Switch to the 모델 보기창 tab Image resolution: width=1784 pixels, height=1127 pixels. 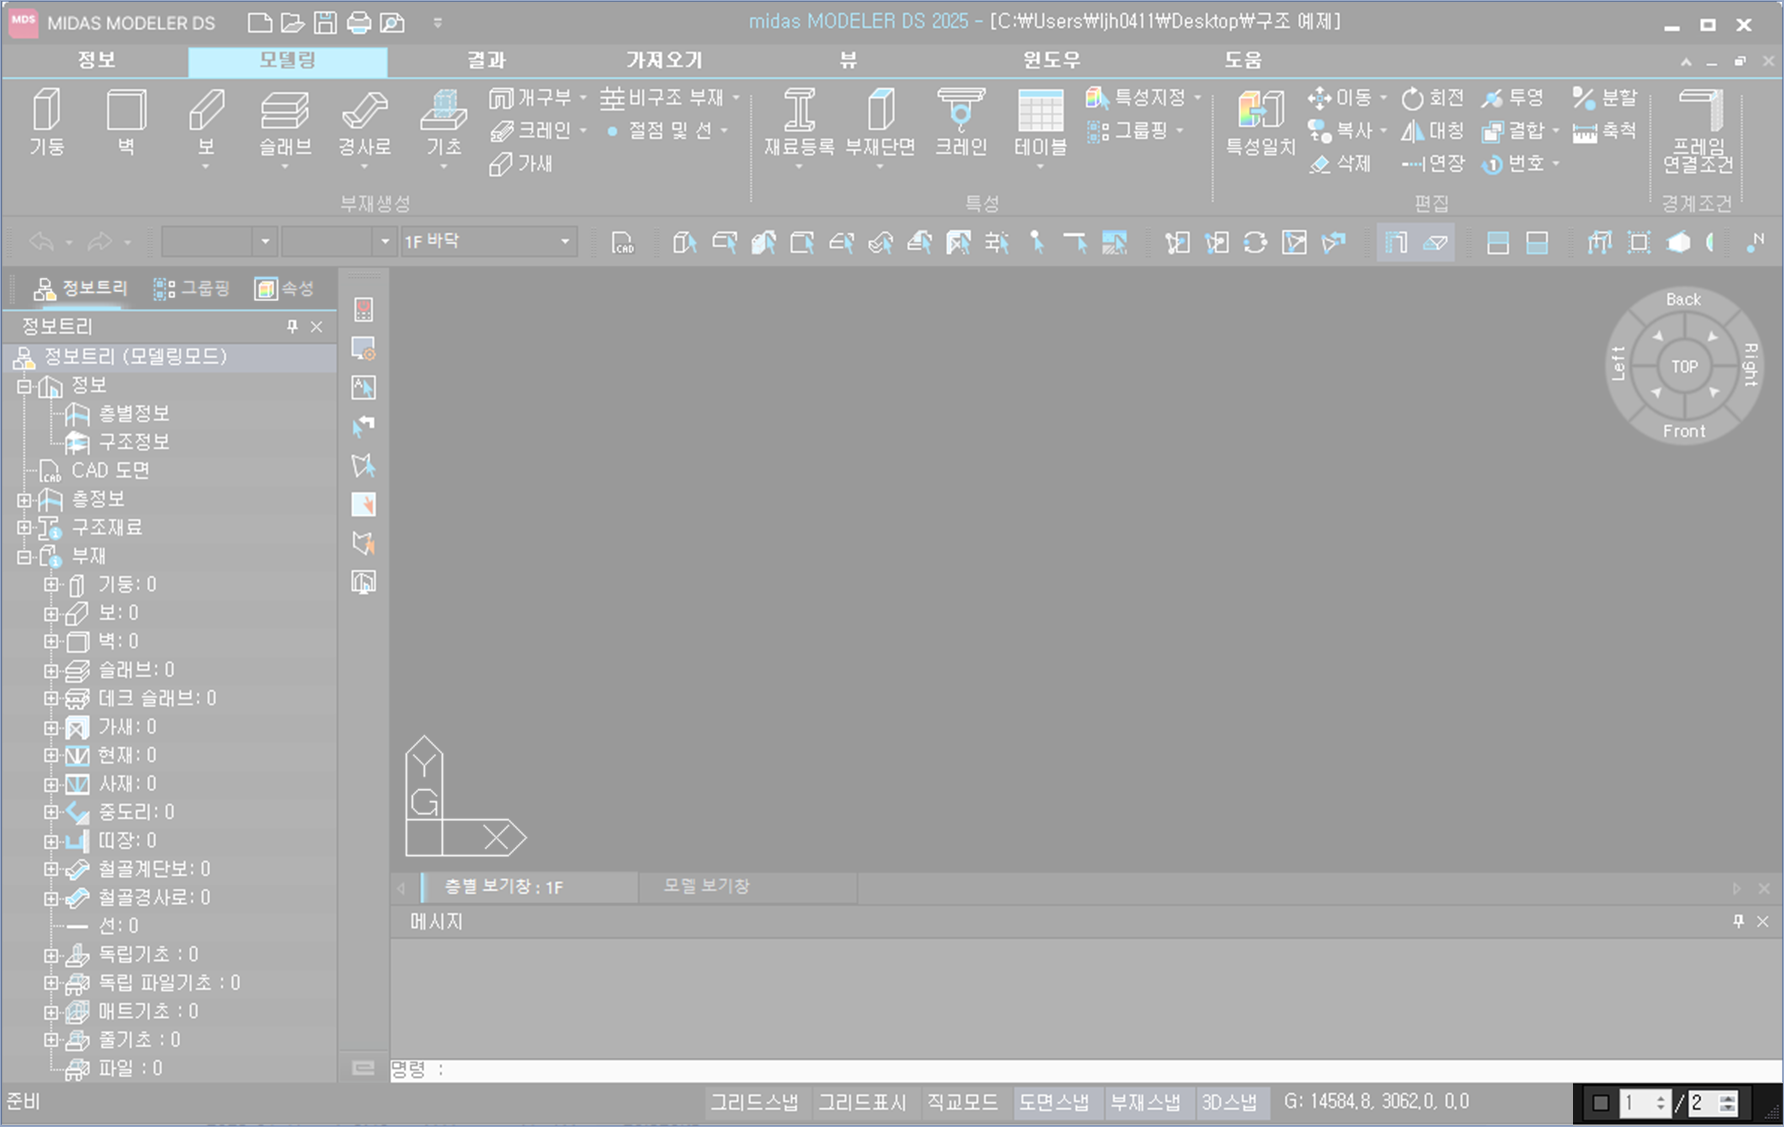pyautogui.click(x=707, y=886)
